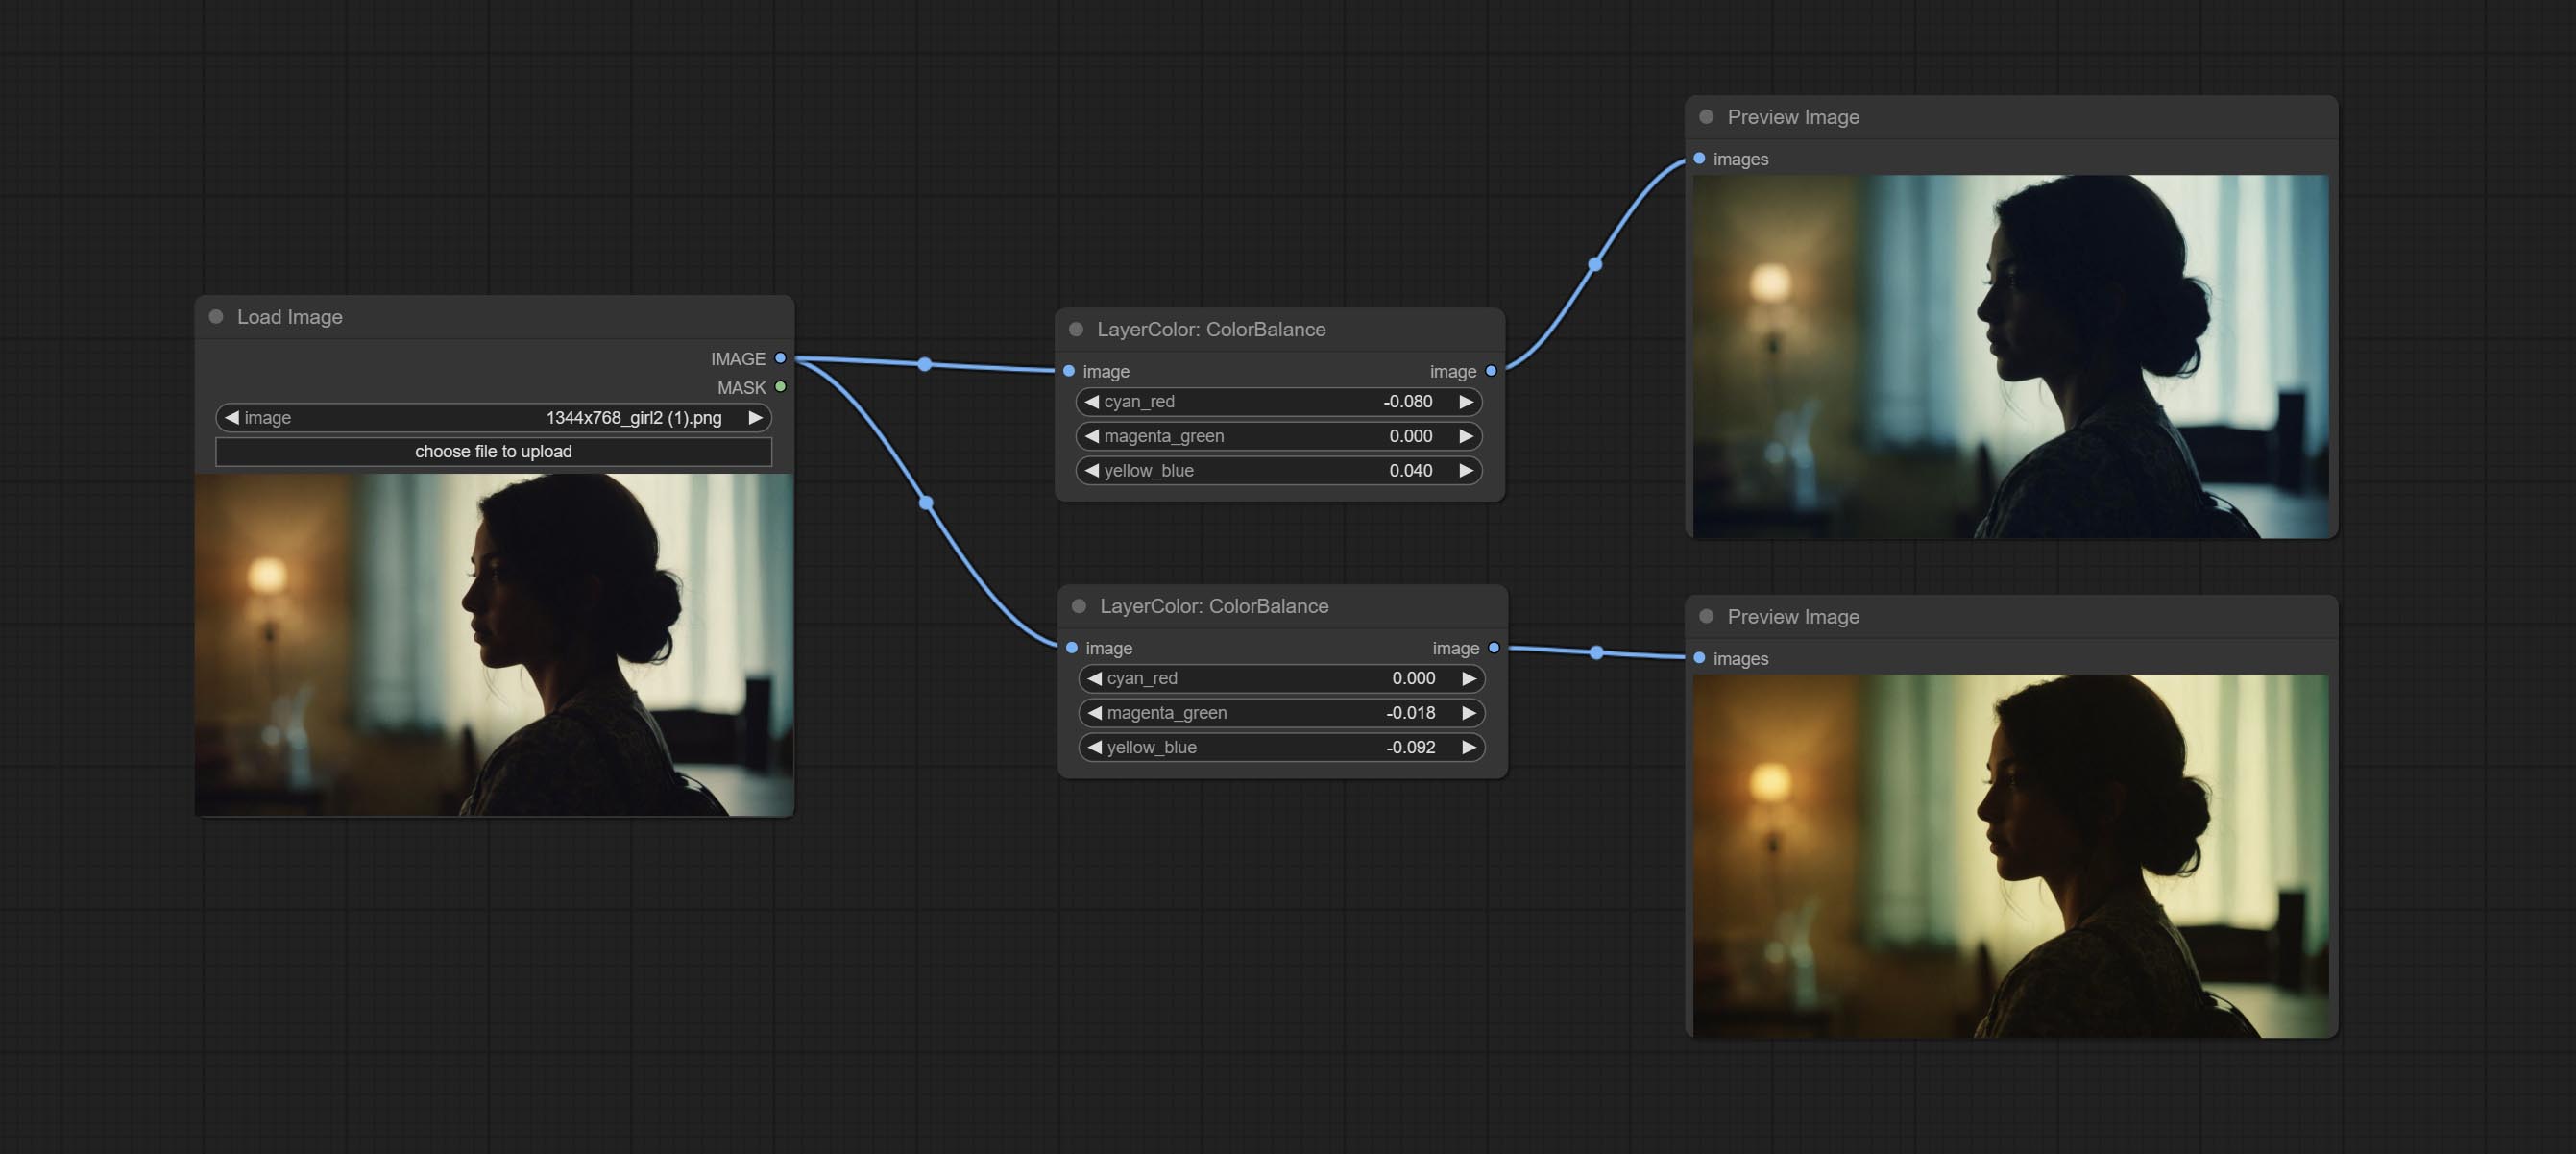Collapse the Load Image node via its dot
This screenshot has width=2576, height=1154.
(x=216, y=317)
